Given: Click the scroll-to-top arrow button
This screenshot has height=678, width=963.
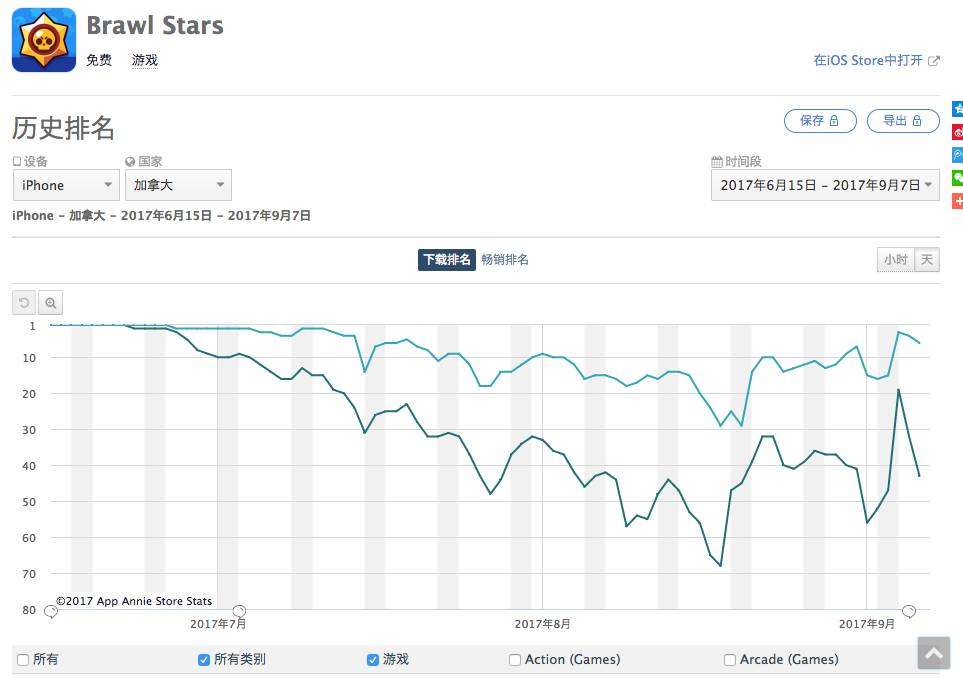Looking at the screenshot, I should coord(933,654).
